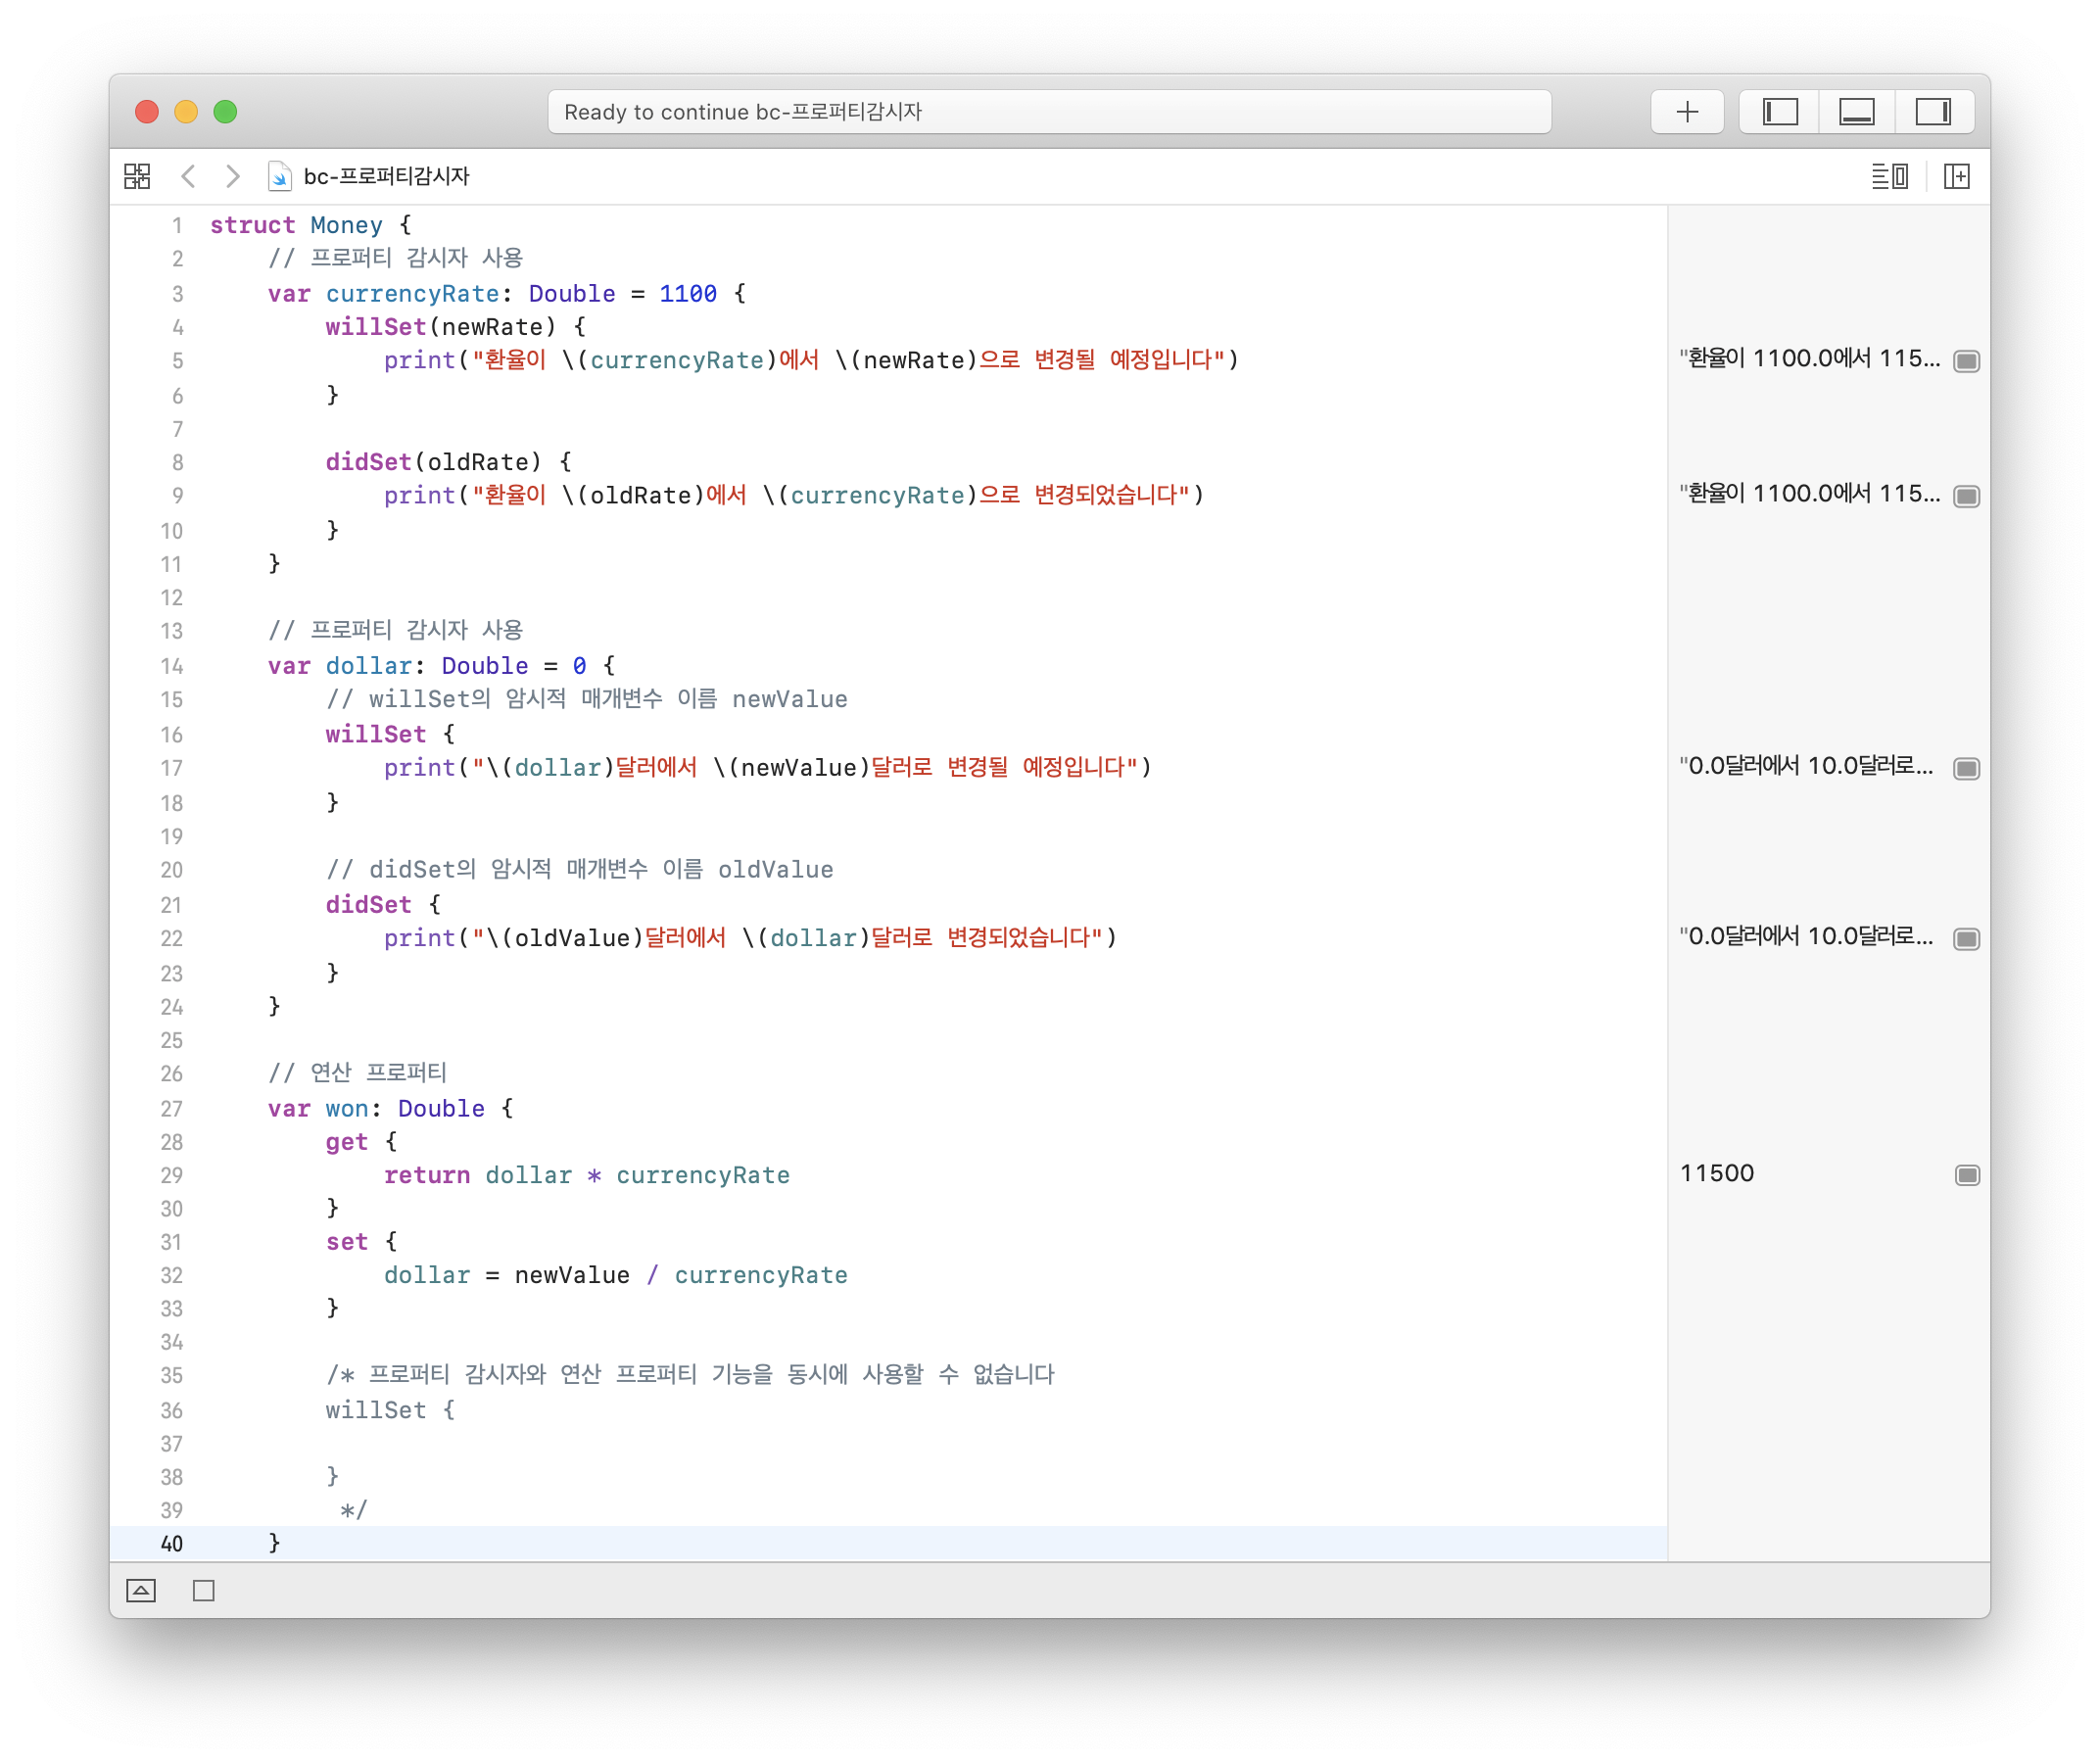Image resolution: width=2100 pixels, height=1763 pixels.
Task: Toggle the left navigator panel
Action: pyautogui.click(x=1779, y=111)
